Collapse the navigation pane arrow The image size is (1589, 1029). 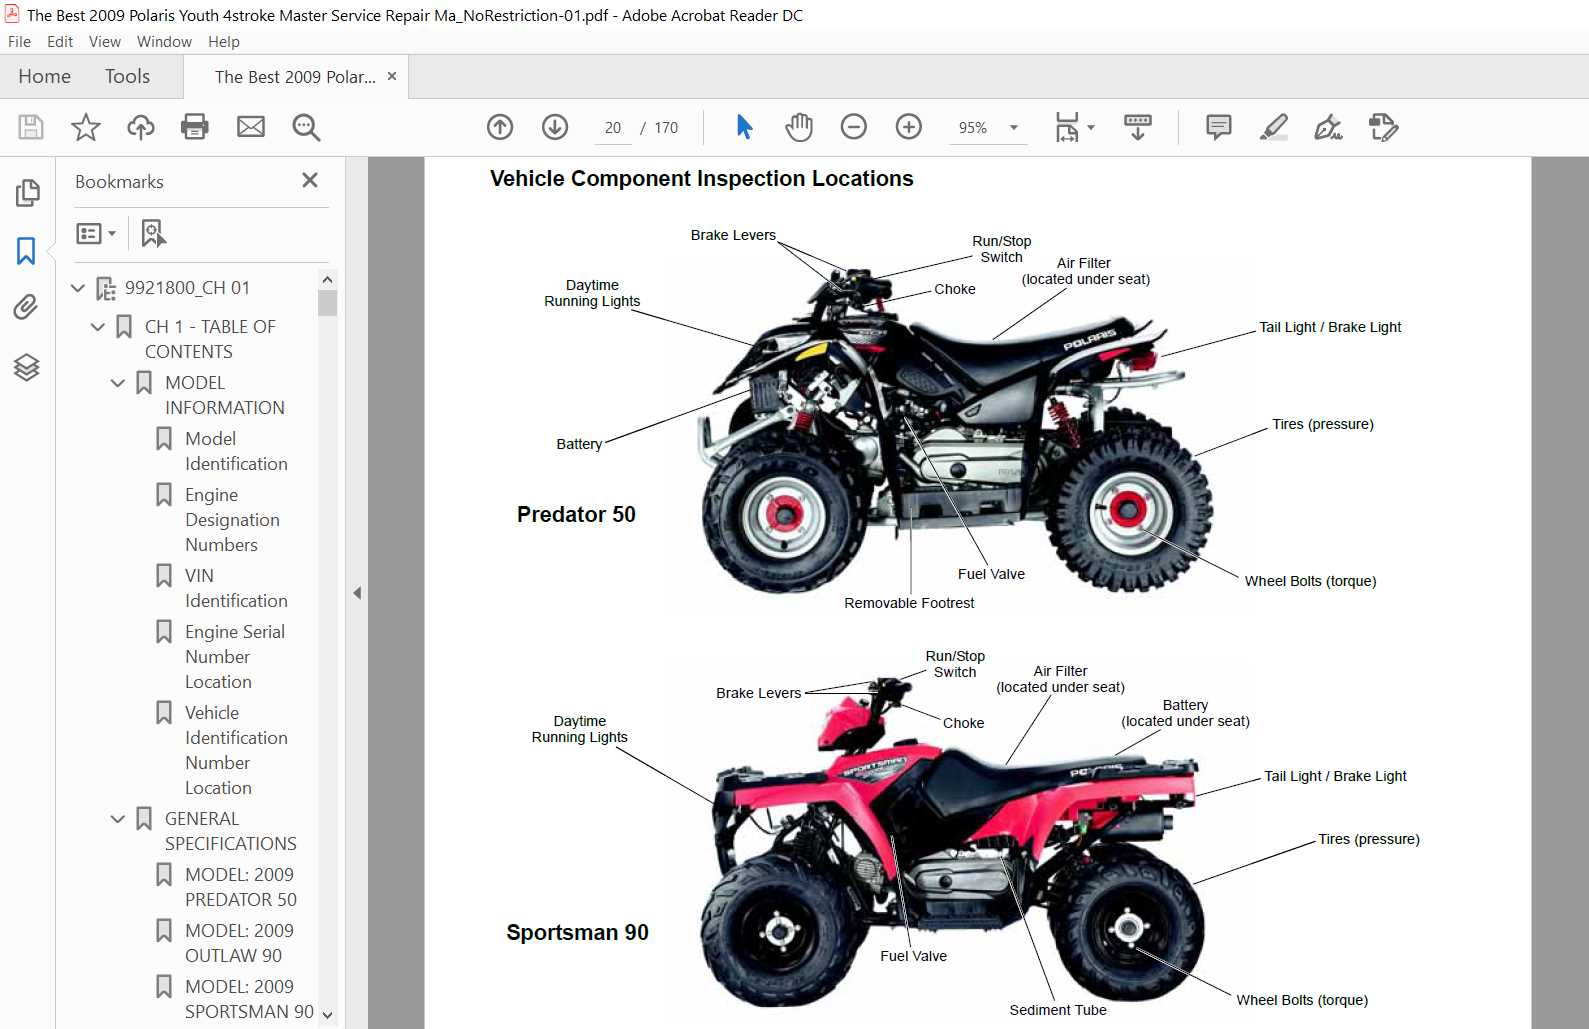point(357,593)
